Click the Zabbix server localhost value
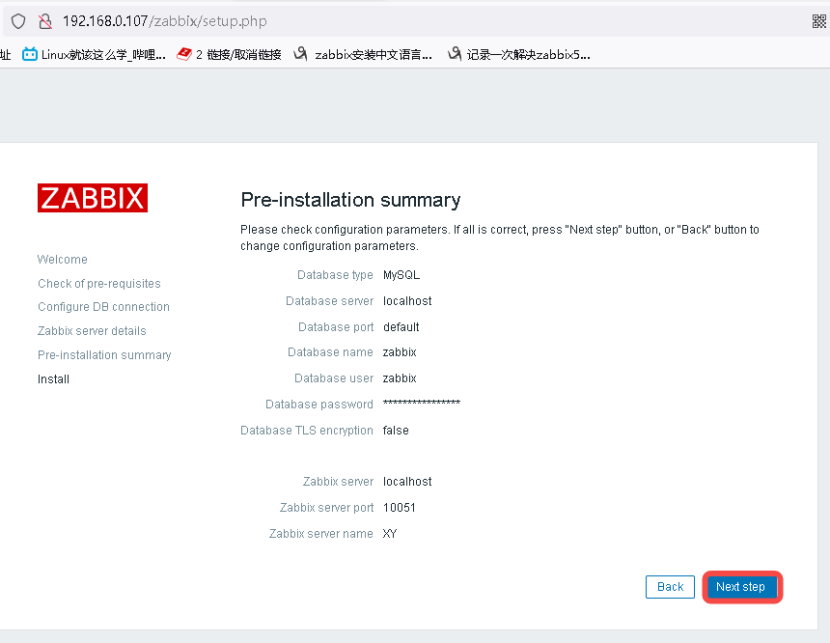This screenshot has height=643, width=830. coord(407,482)
